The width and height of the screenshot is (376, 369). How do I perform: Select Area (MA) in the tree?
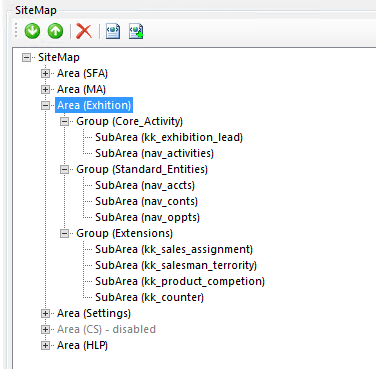click(81, 89)
